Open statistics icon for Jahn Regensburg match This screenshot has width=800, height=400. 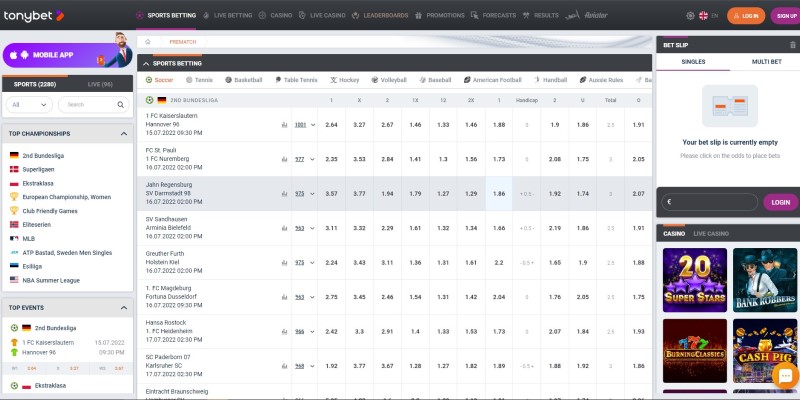click(x=284, y=194)
